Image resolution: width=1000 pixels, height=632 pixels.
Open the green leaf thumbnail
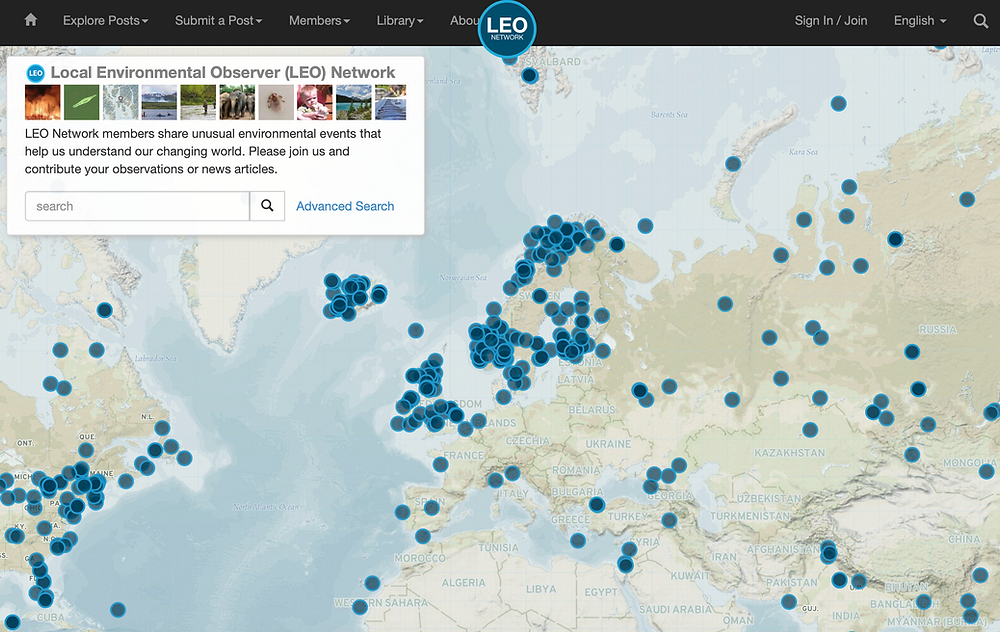point(82,102)
